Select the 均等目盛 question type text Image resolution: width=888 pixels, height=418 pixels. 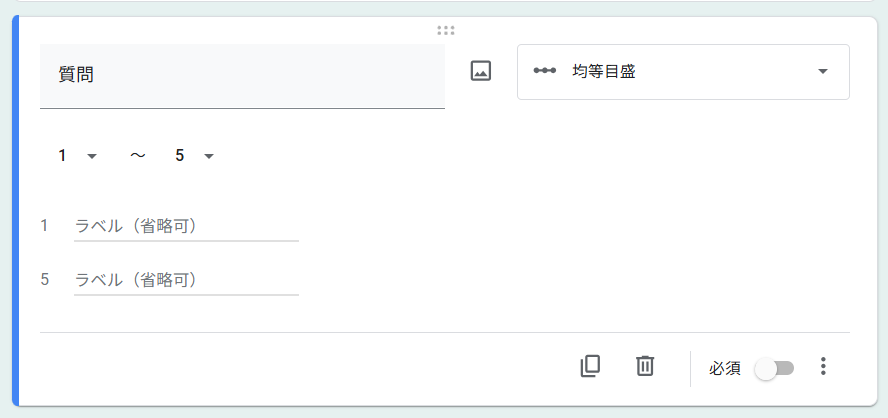(x=604, y=71)
